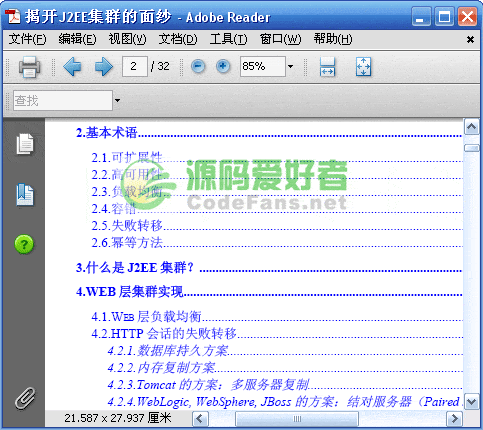Image resolution: width=483 pixels, height=430 pixels.
Task: Click the vertical scrollbar down arrow
Action: [472, 402]
